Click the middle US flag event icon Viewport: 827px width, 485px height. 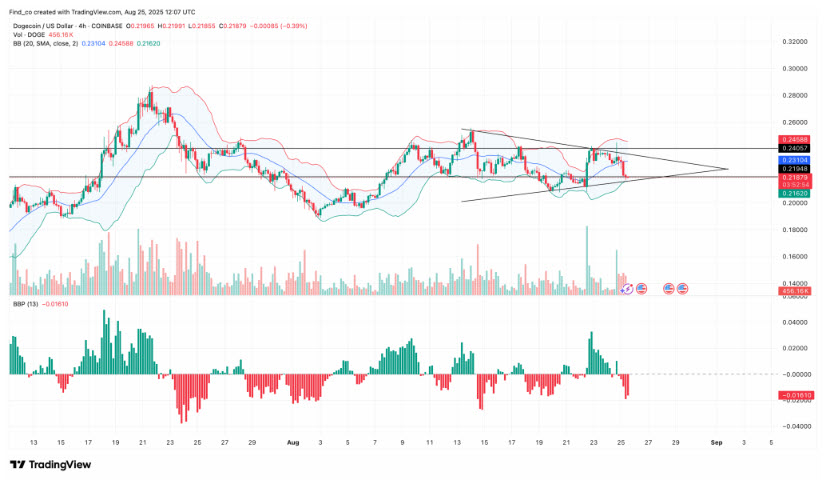pos(668,288)
